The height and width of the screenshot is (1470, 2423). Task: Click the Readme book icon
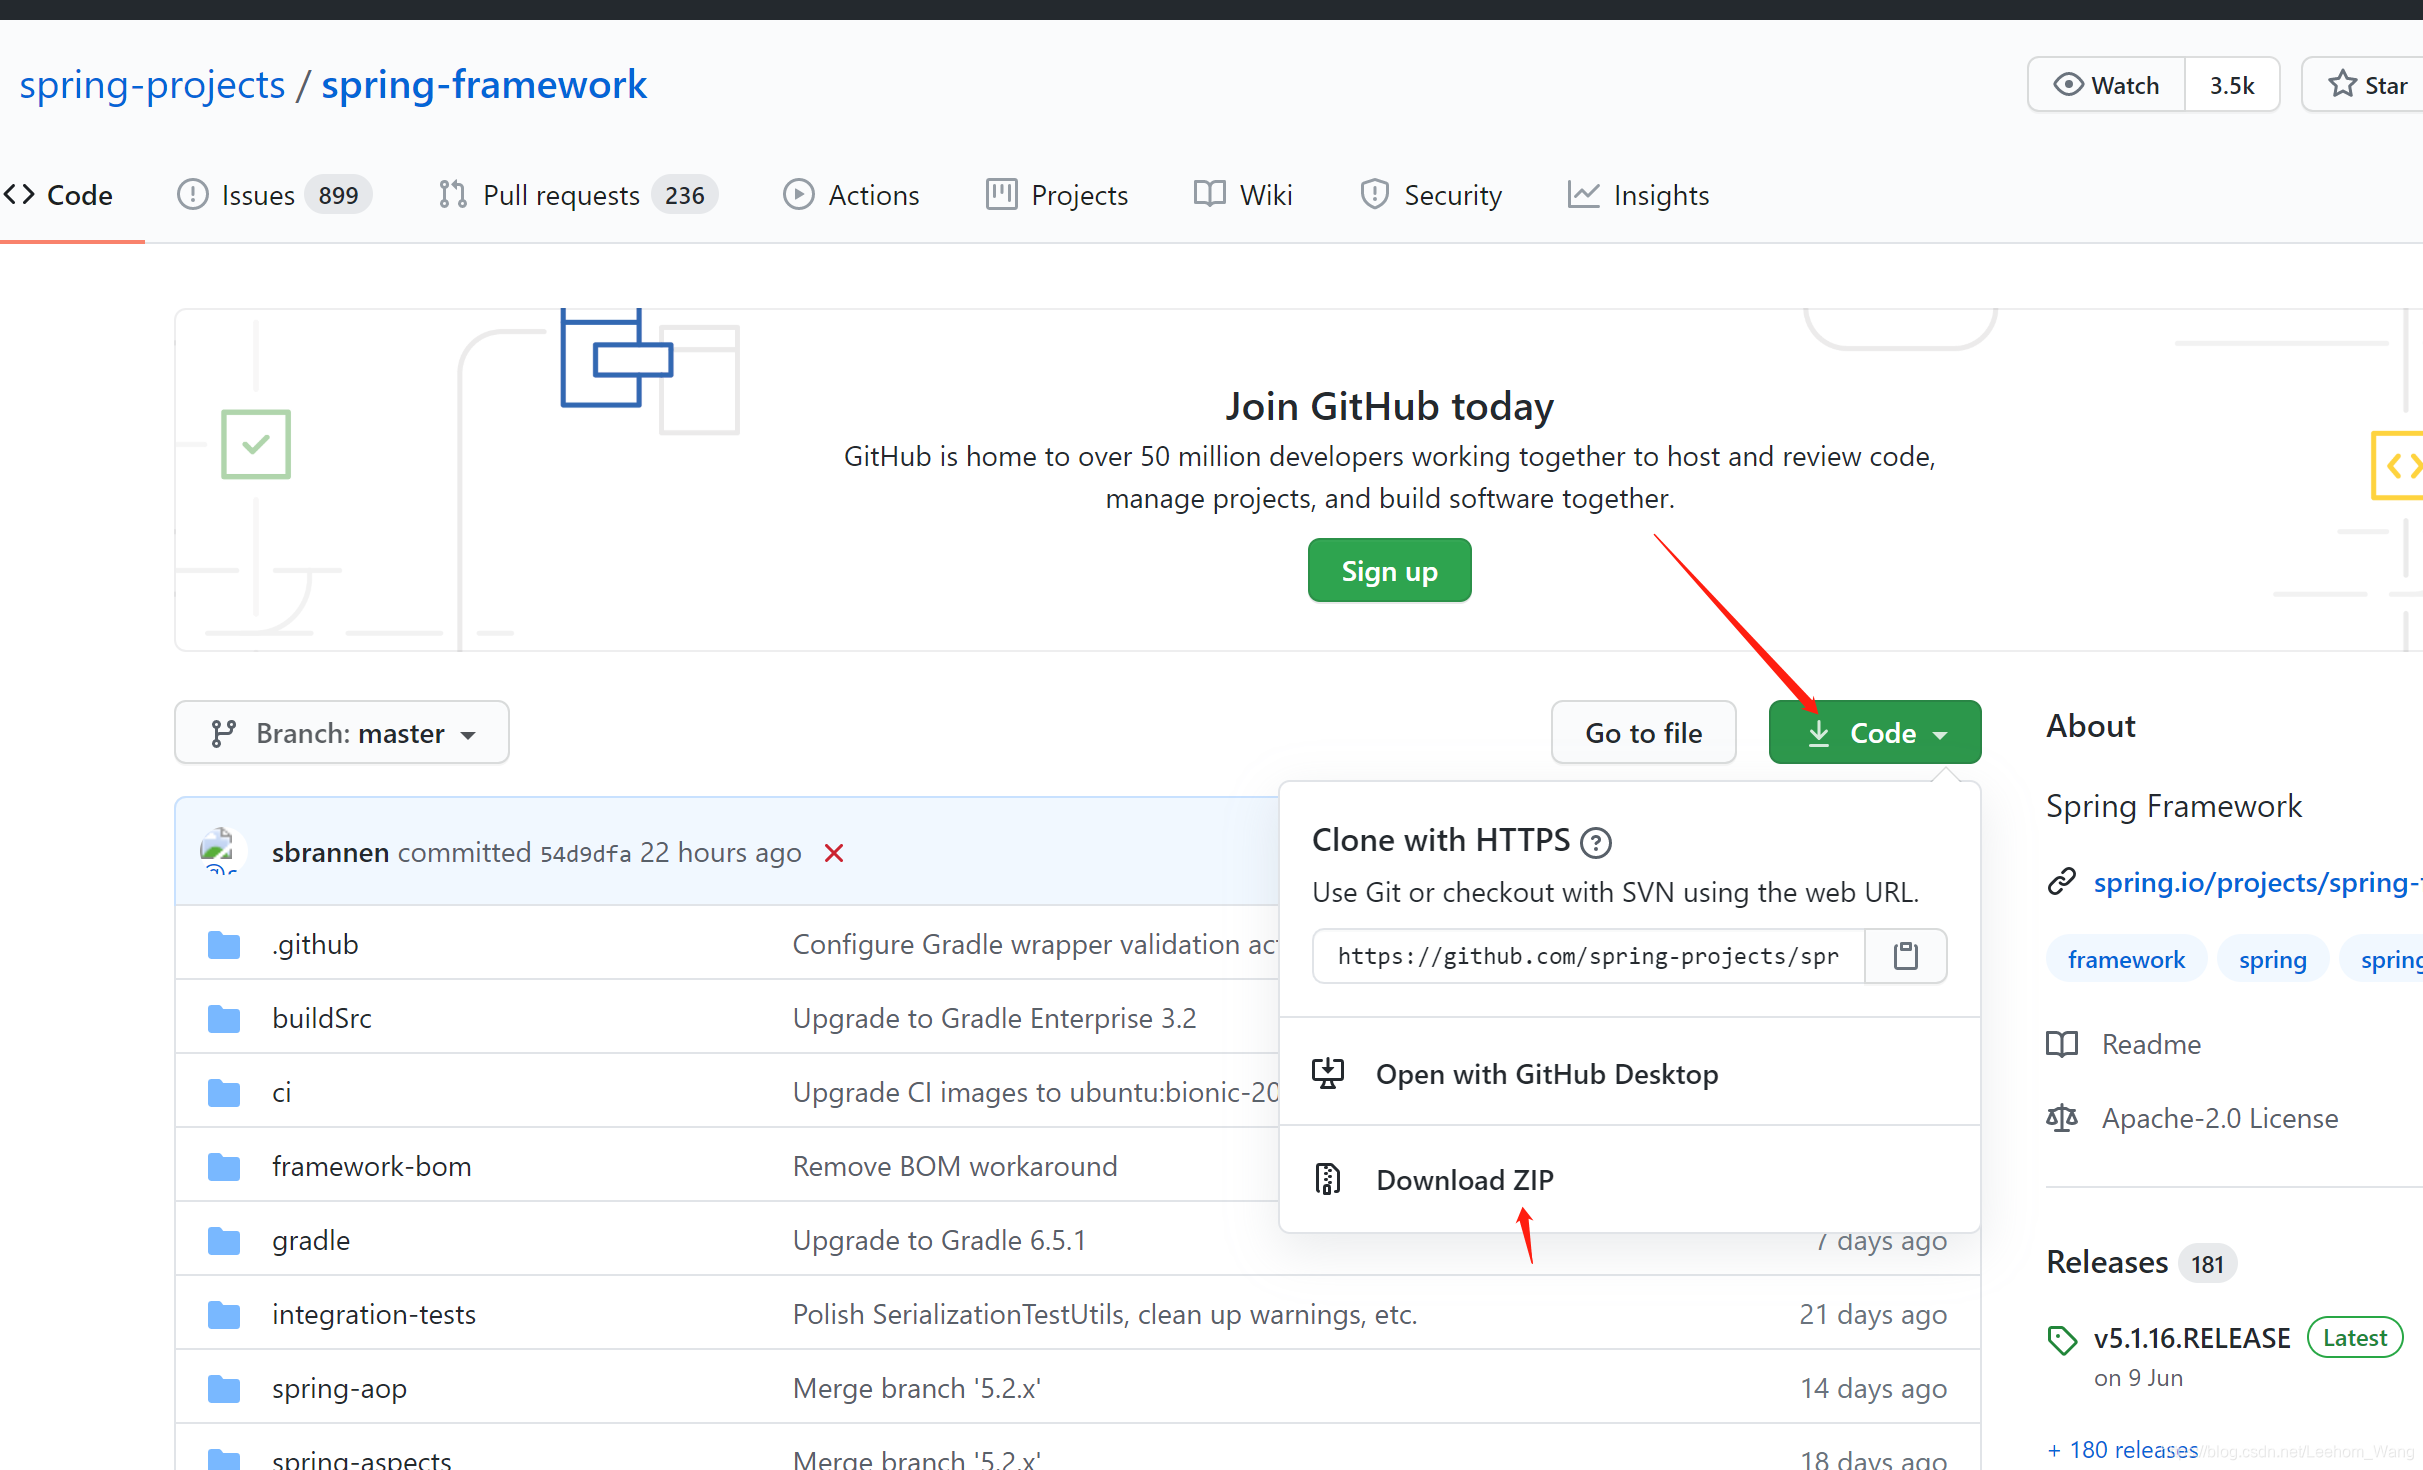coord(2062,1045)
